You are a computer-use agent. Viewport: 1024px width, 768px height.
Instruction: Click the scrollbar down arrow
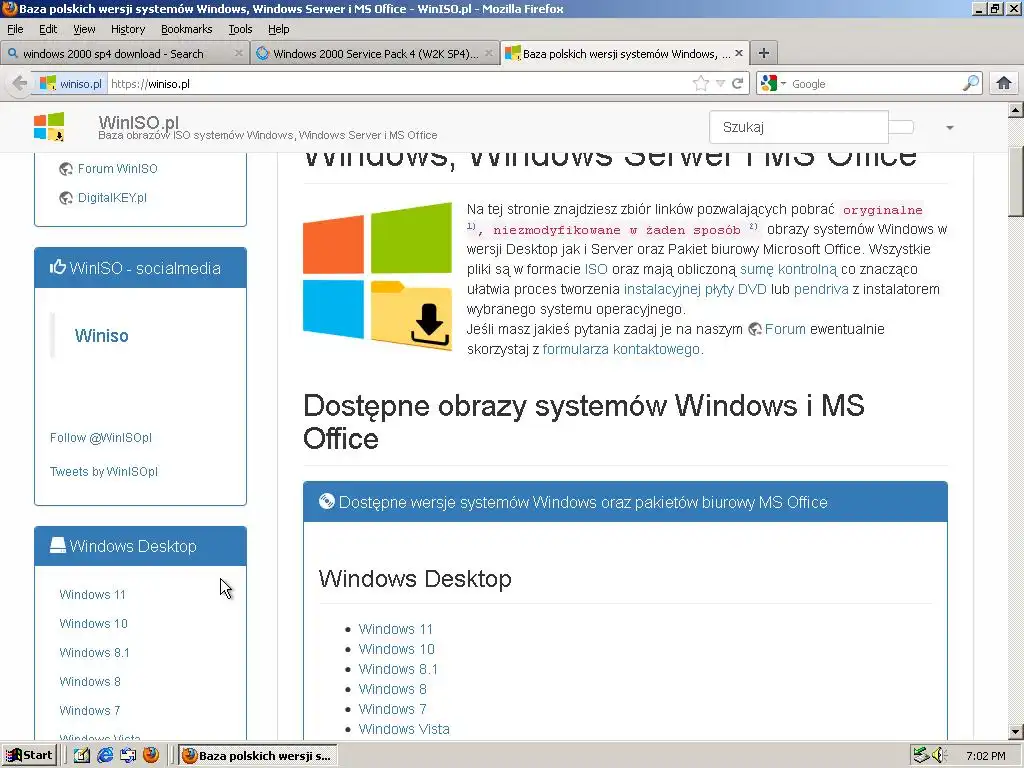click(1016, 732)
